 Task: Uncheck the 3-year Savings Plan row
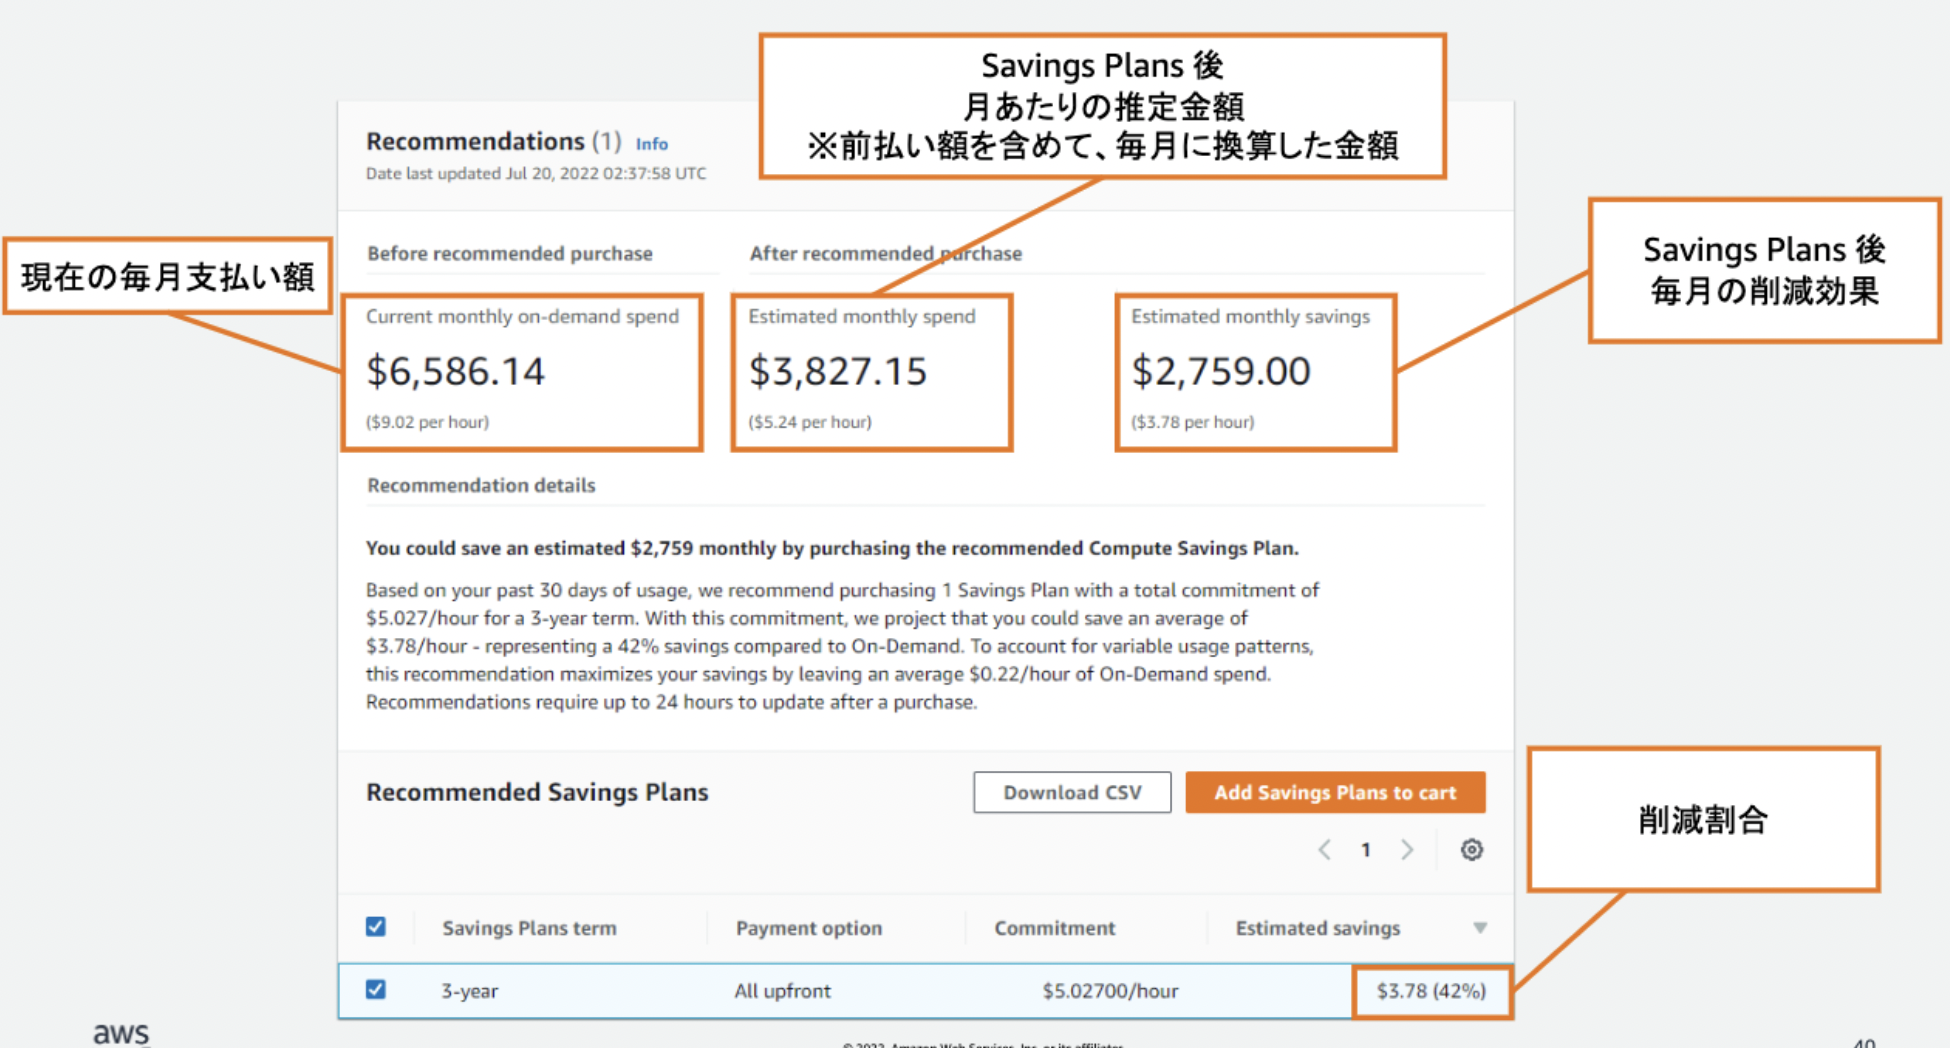tap(376, 990)
